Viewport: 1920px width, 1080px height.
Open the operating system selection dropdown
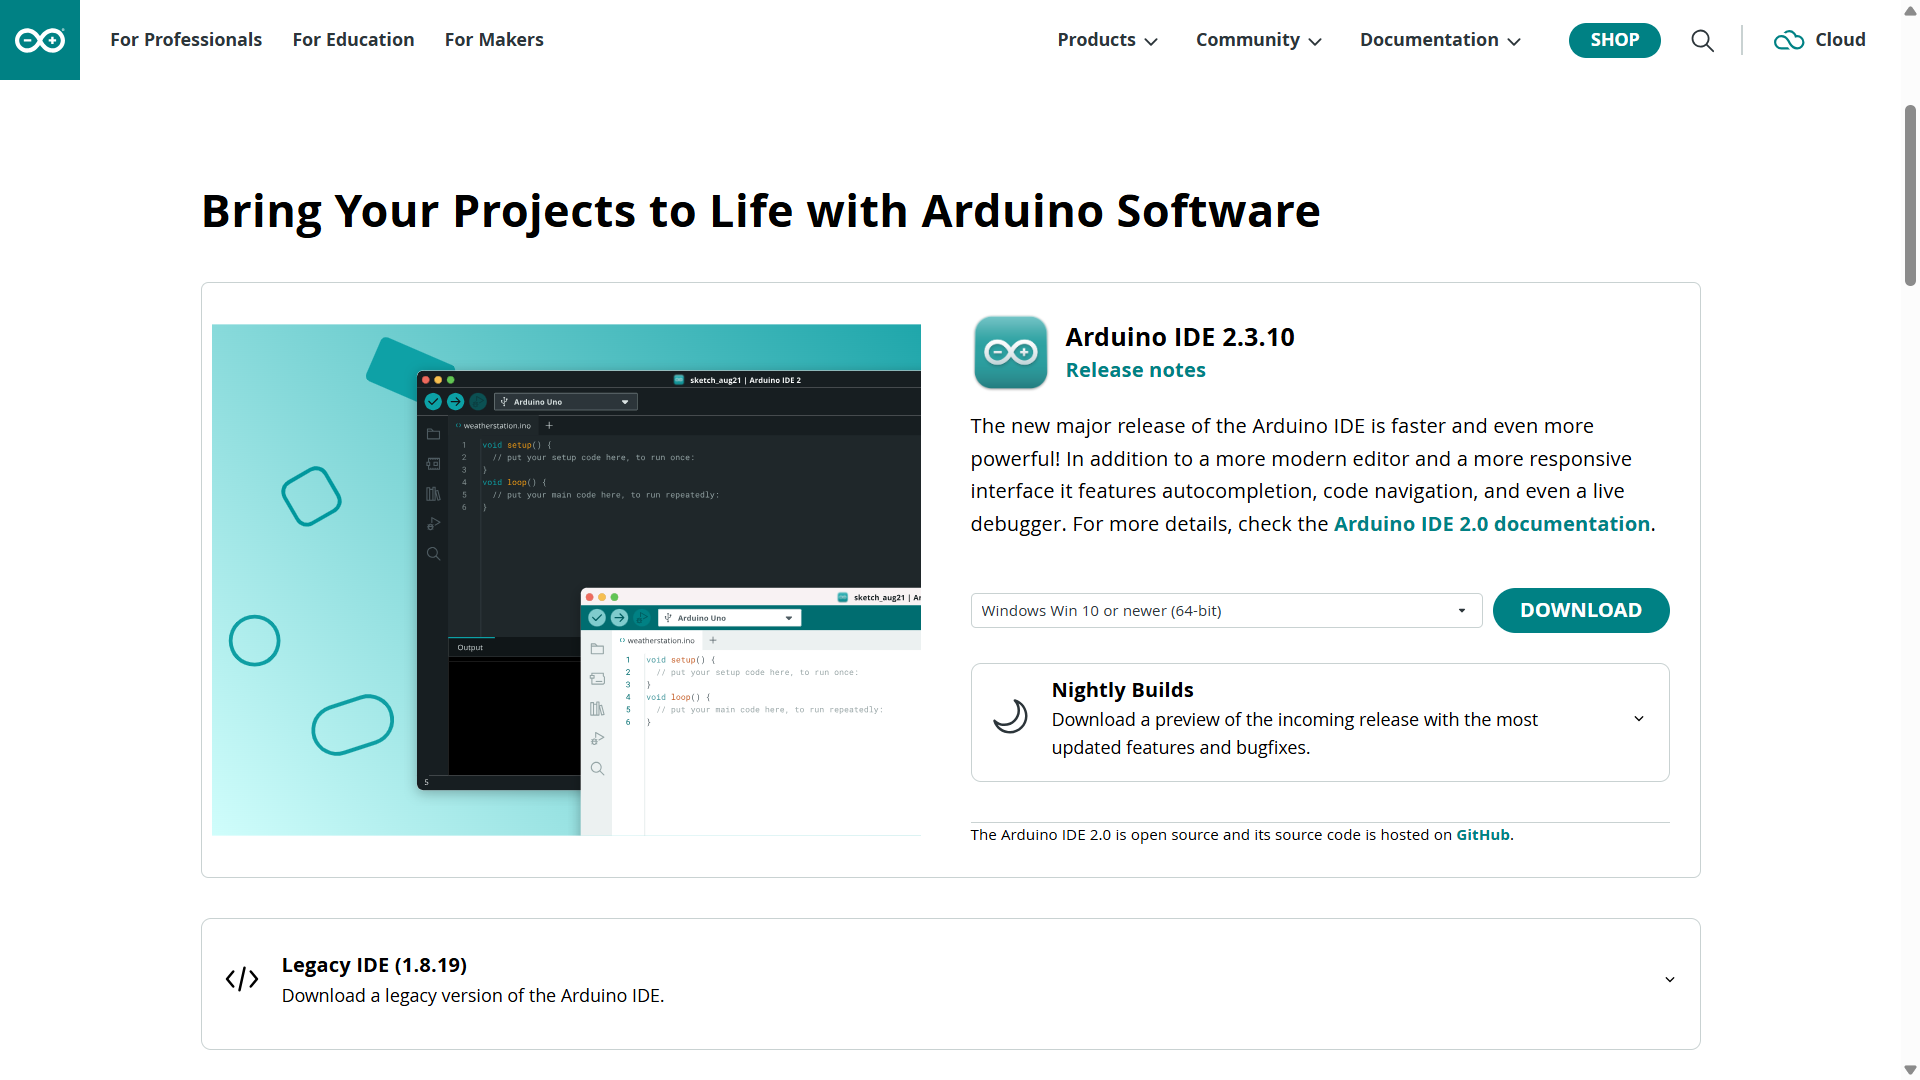pos(1226,611)
